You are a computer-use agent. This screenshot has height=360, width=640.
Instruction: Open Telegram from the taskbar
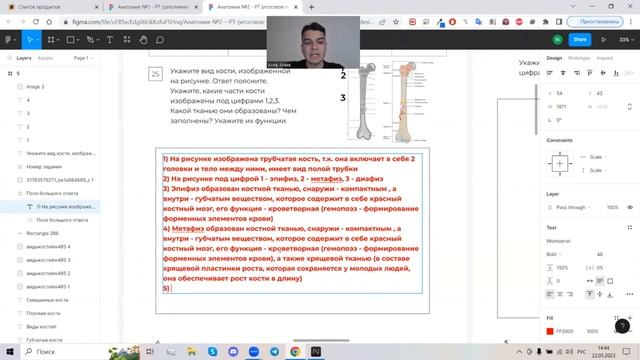click(x=274, y=351)
